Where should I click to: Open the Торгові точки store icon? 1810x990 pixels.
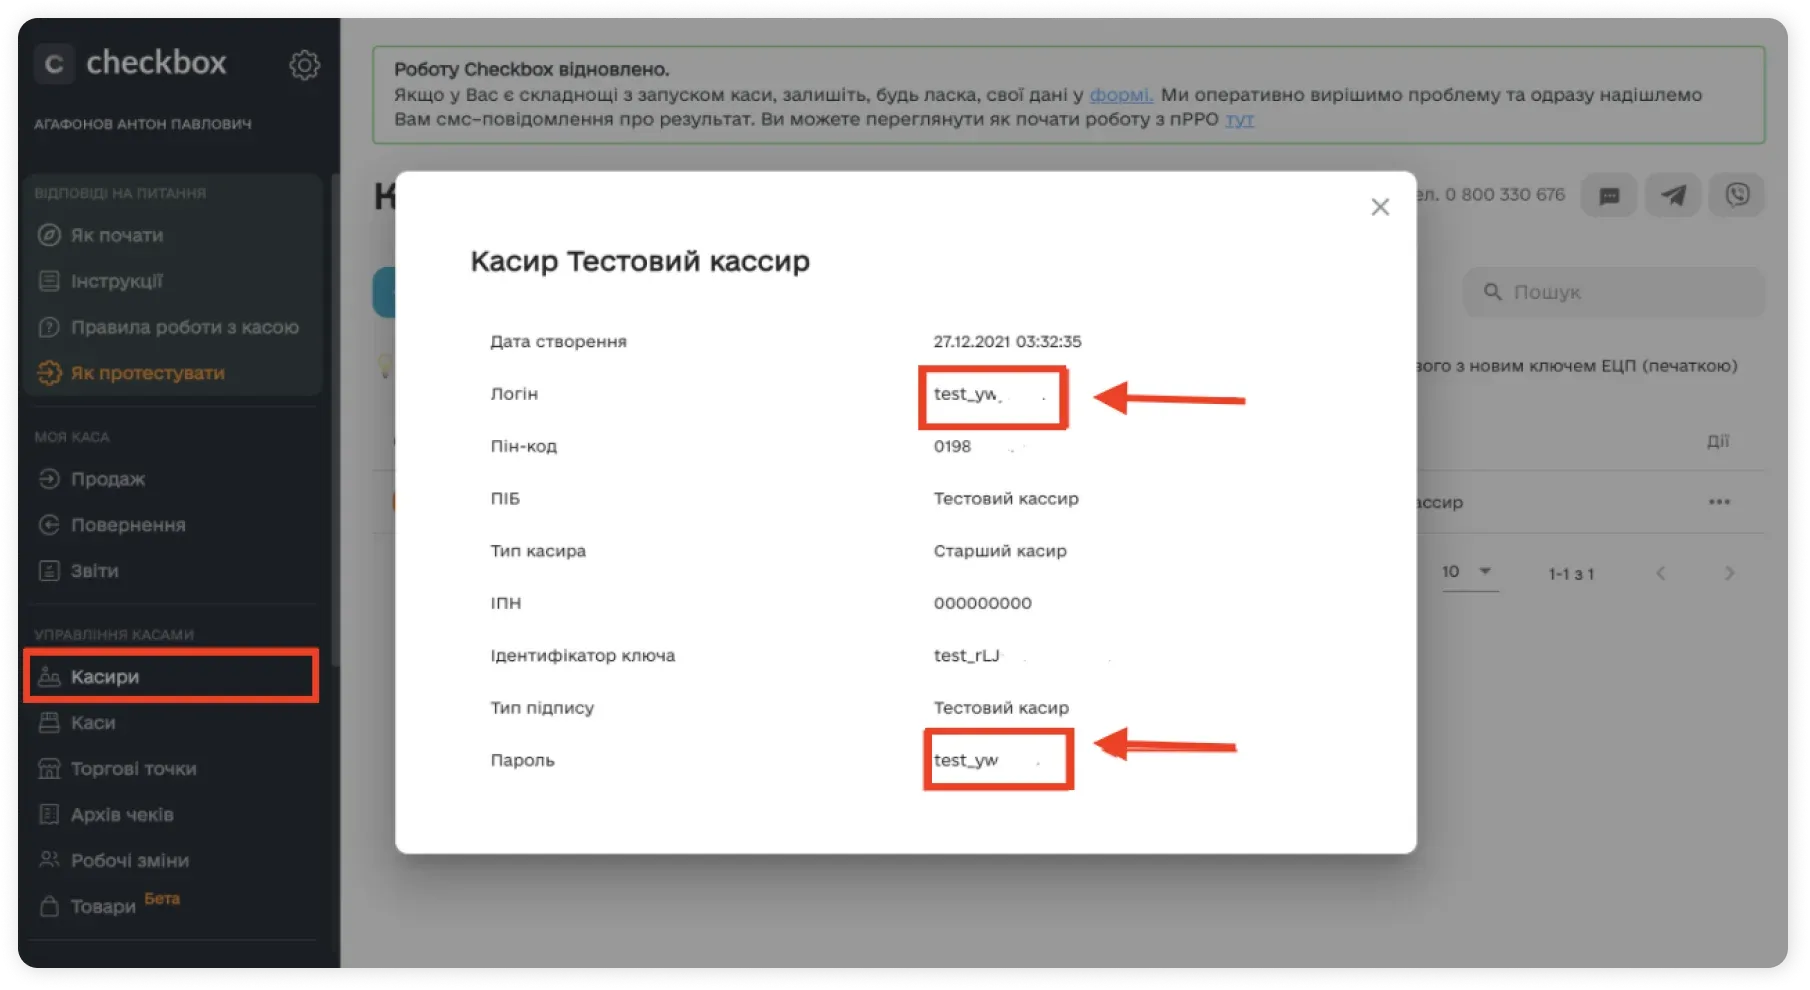48,768
